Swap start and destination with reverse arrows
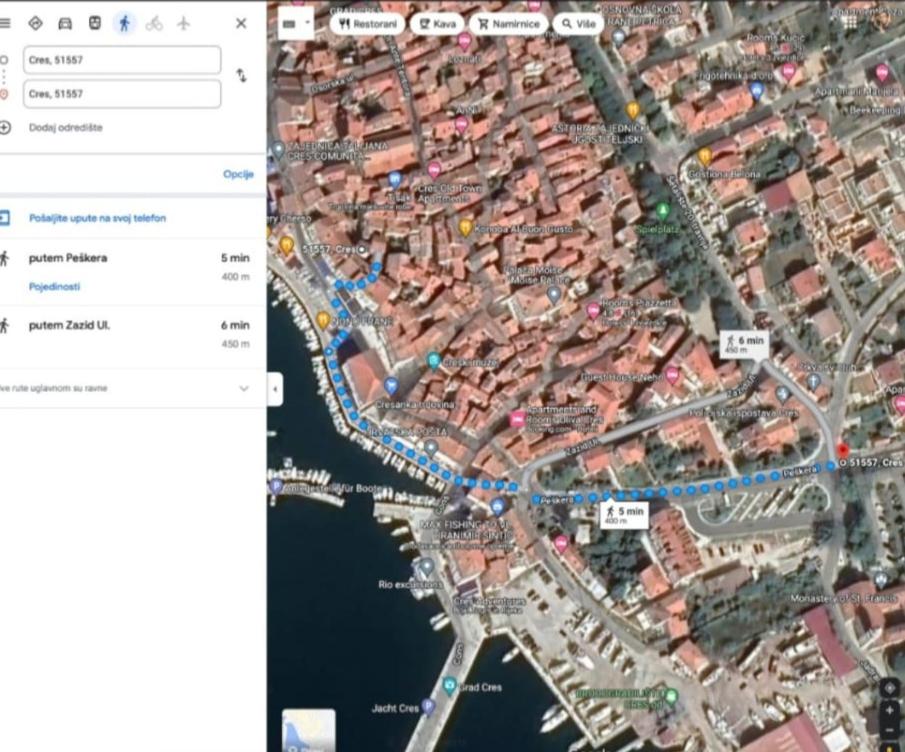905x752 pixels. point(241,76)
